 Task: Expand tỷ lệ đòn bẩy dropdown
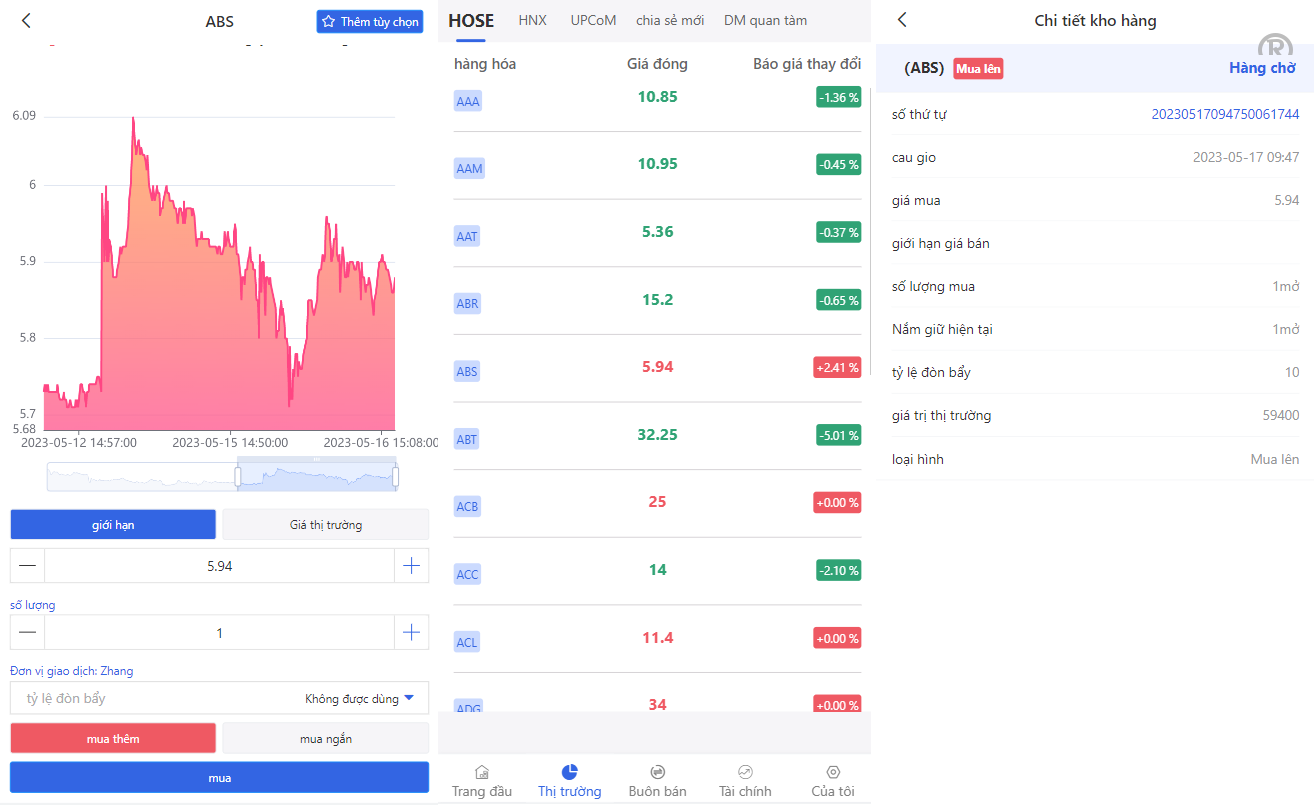(x=408, y=699)
